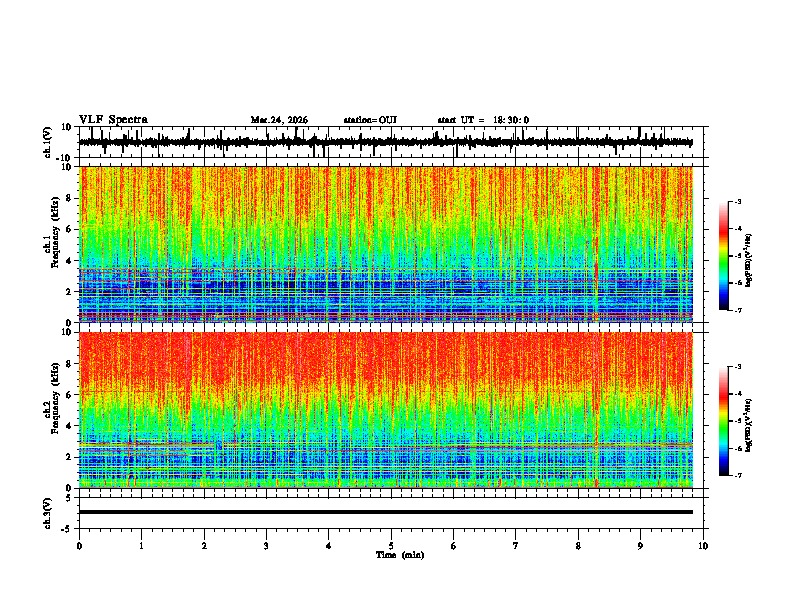Click the "-3" label on ch.2 color bar
The height and width of the screenshot is (612, 792).
tap(738, 367)
